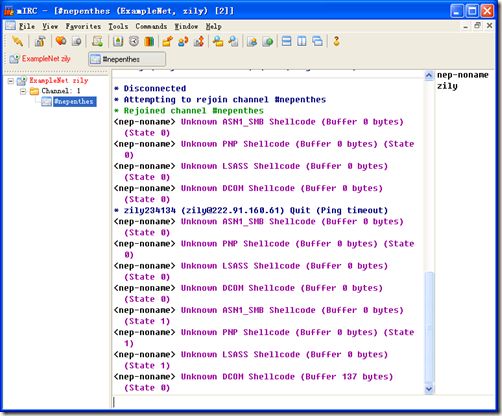Open the Received files folder icon

tap(218, 41)
